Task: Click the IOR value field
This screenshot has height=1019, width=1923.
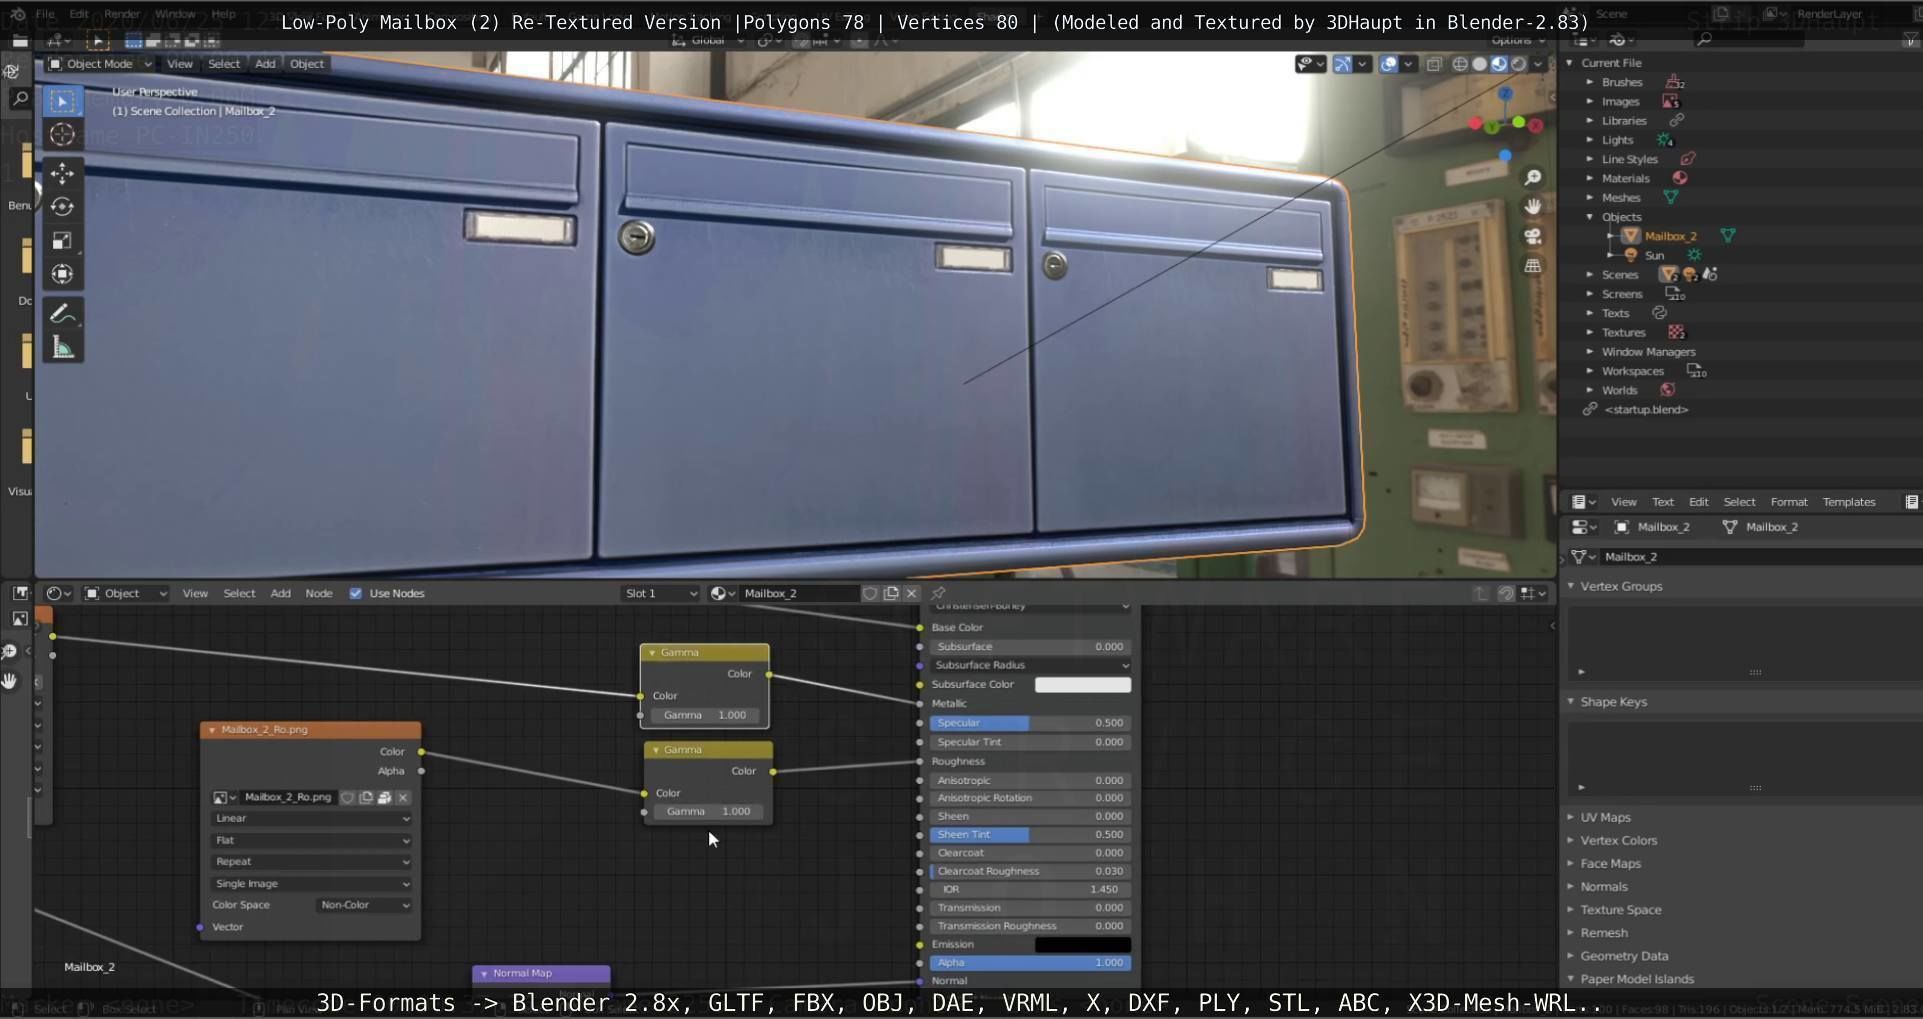Action: [x=1030, y=889]
